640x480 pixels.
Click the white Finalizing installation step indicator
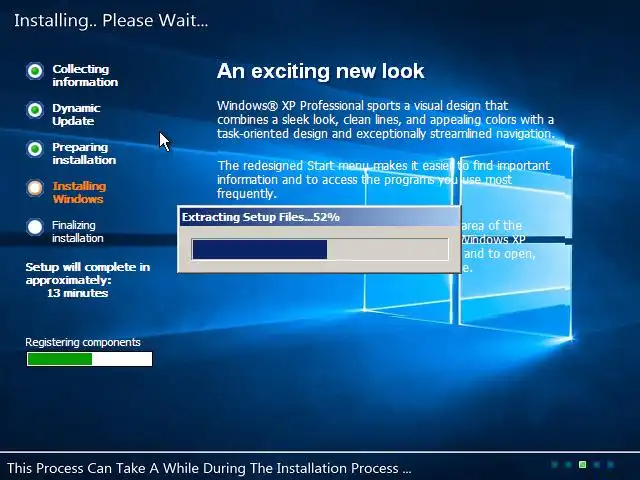pos(35,227)
